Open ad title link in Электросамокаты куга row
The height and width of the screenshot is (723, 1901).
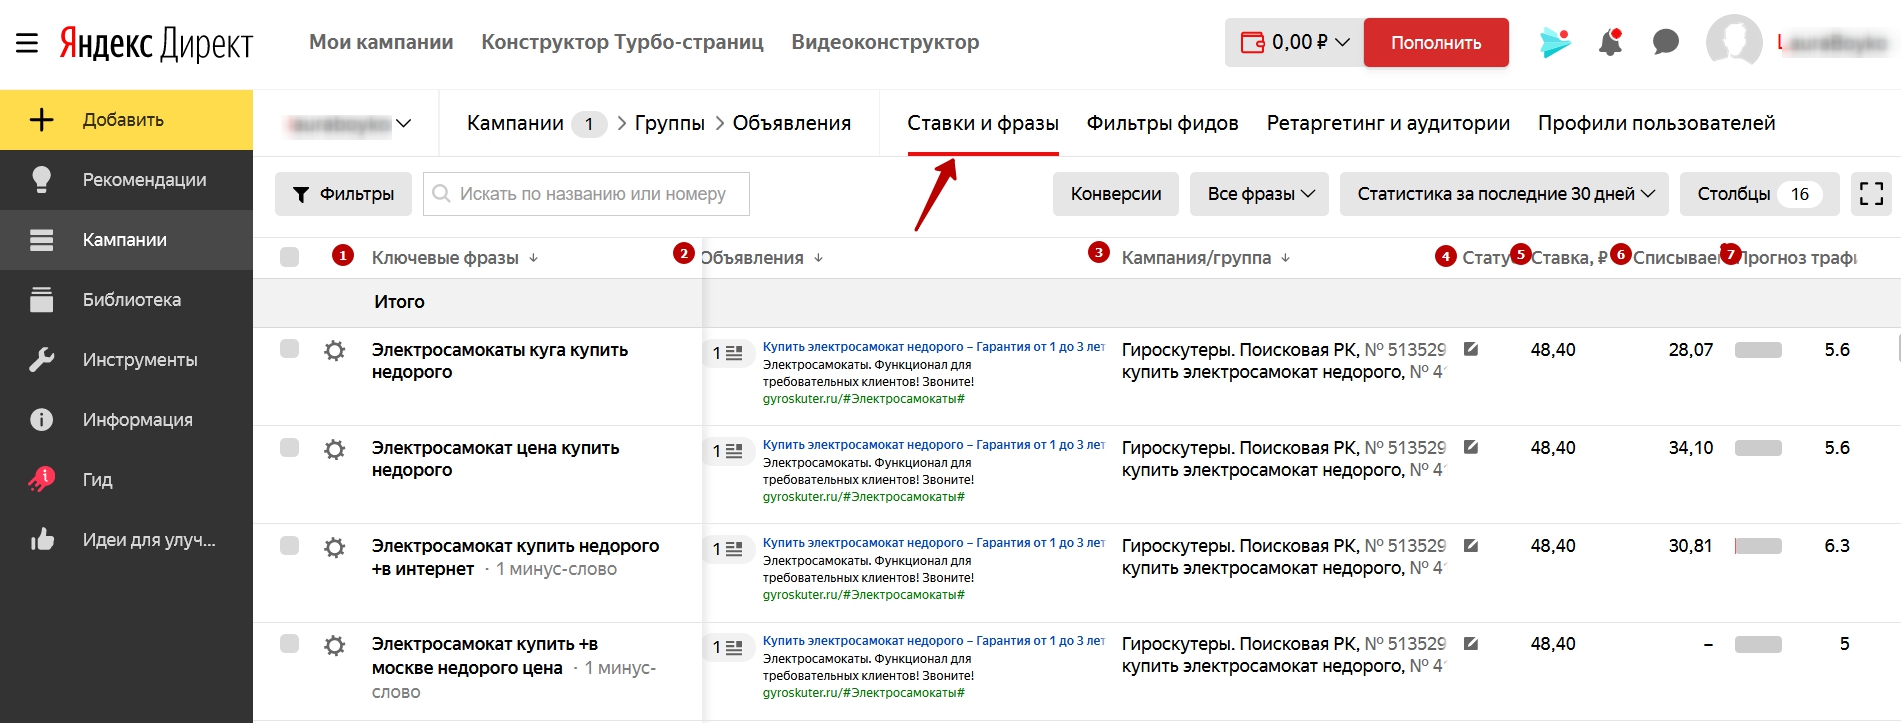click(x=933, y=347)
